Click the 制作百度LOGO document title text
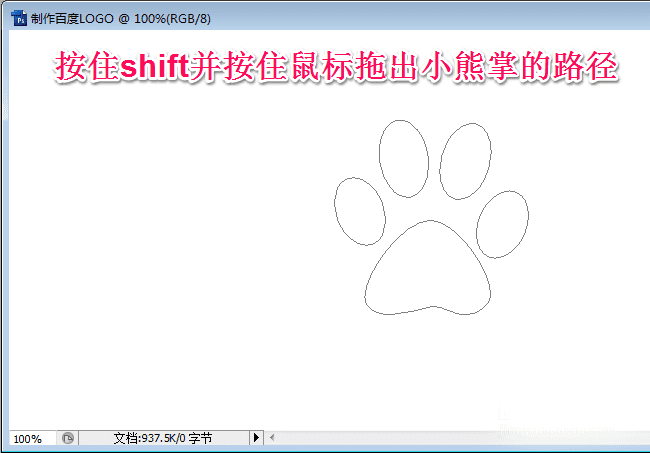The width and height of the screenshot is (650, 453). pos(72,19)
